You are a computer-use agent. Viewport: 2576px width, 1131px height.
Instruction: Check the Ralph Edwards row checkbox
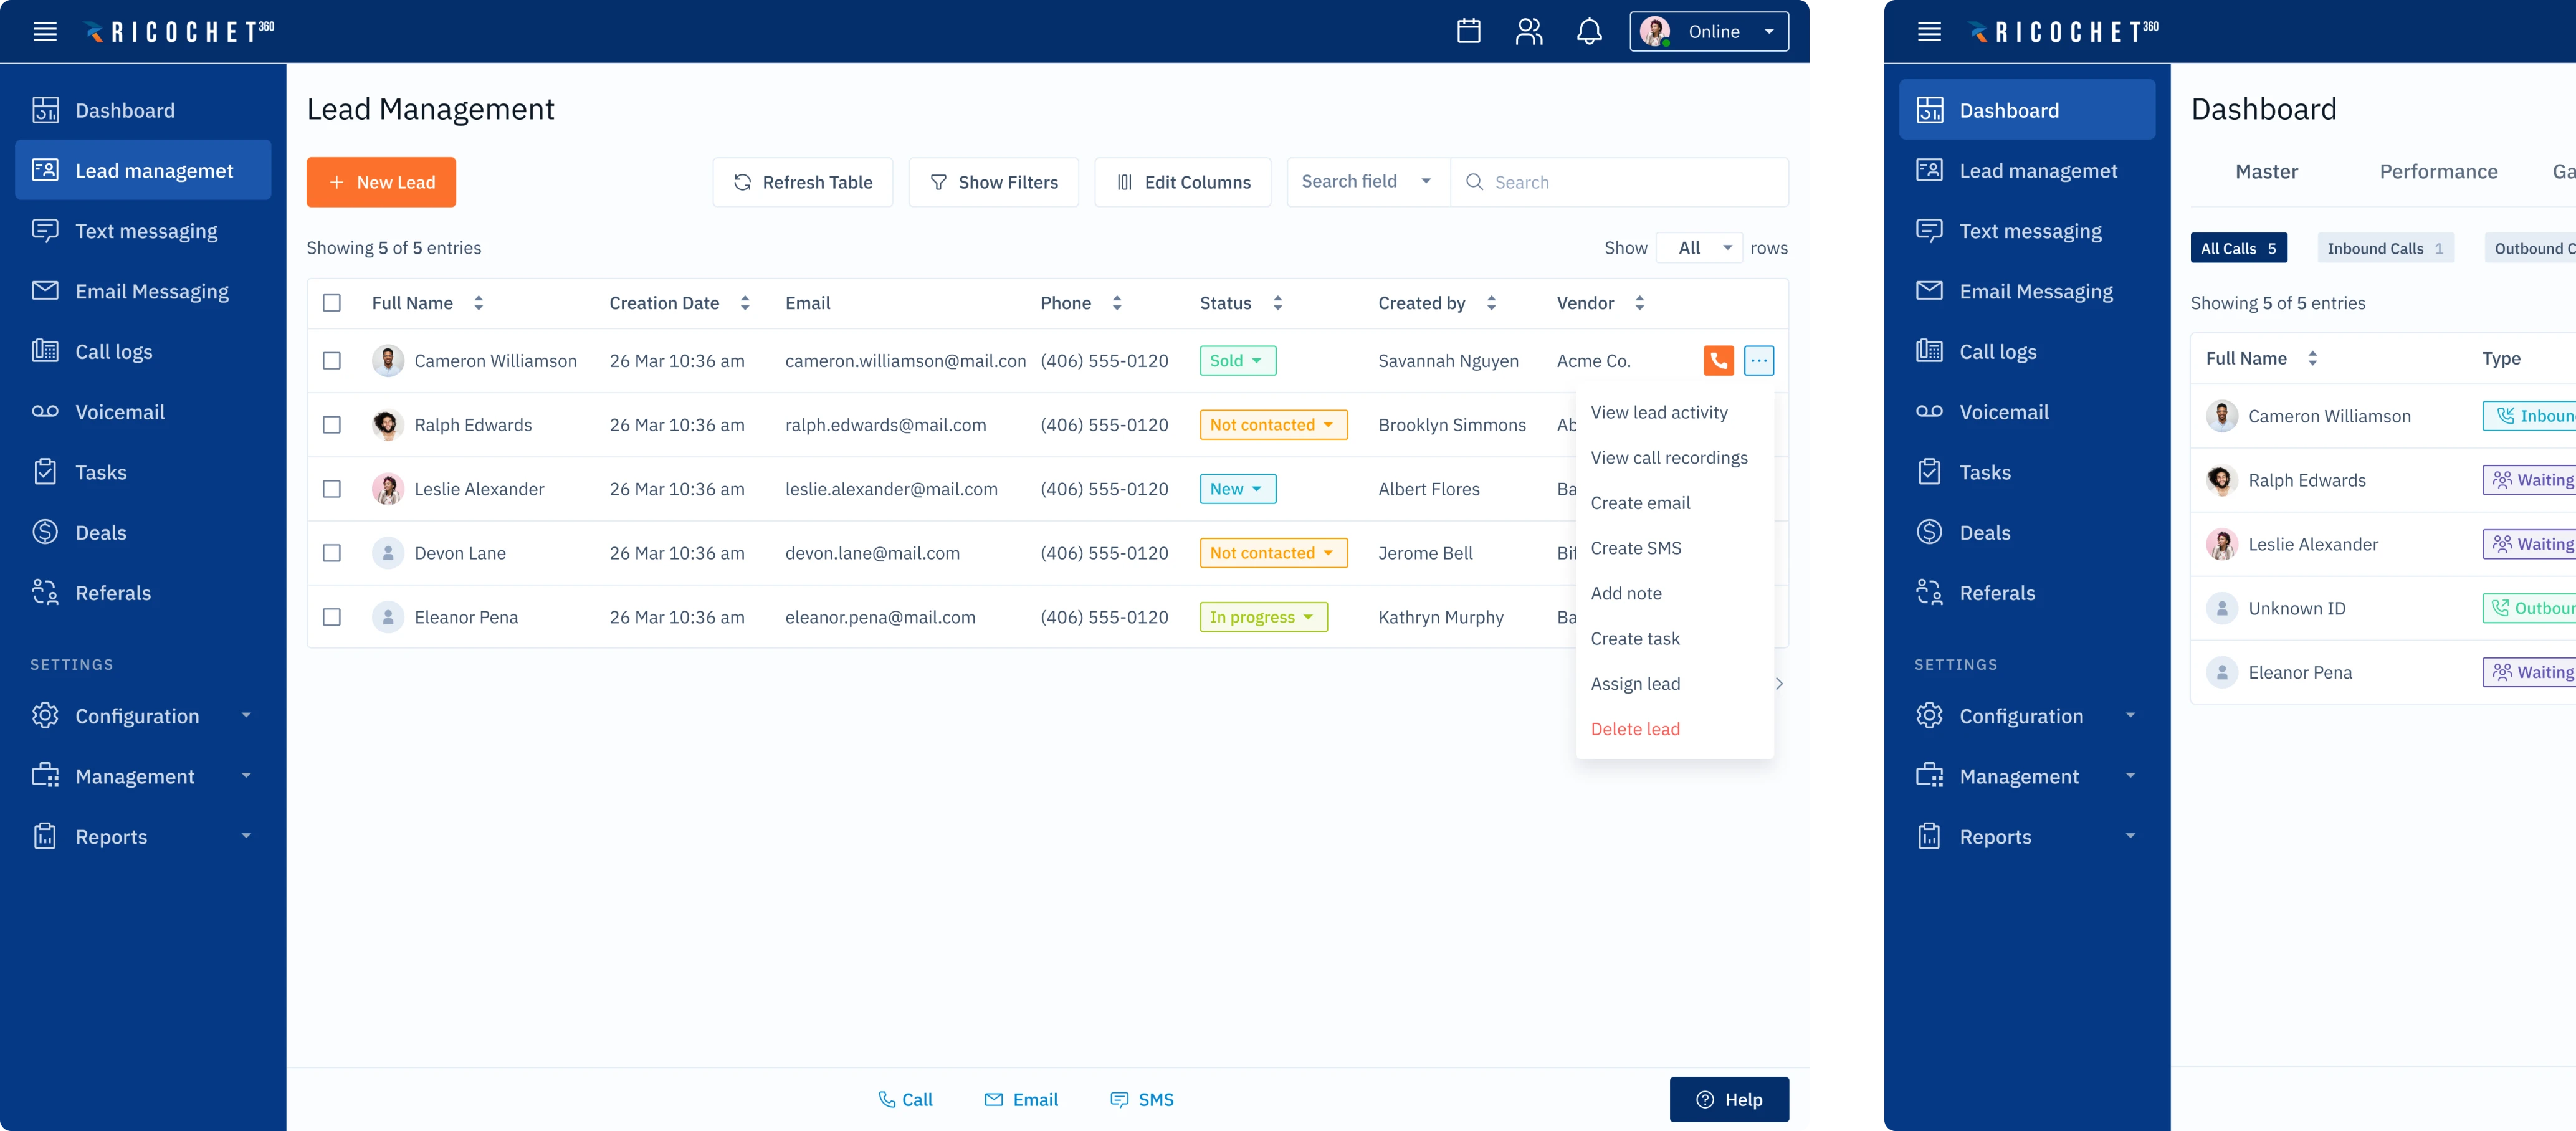click(x=332, y=425)
